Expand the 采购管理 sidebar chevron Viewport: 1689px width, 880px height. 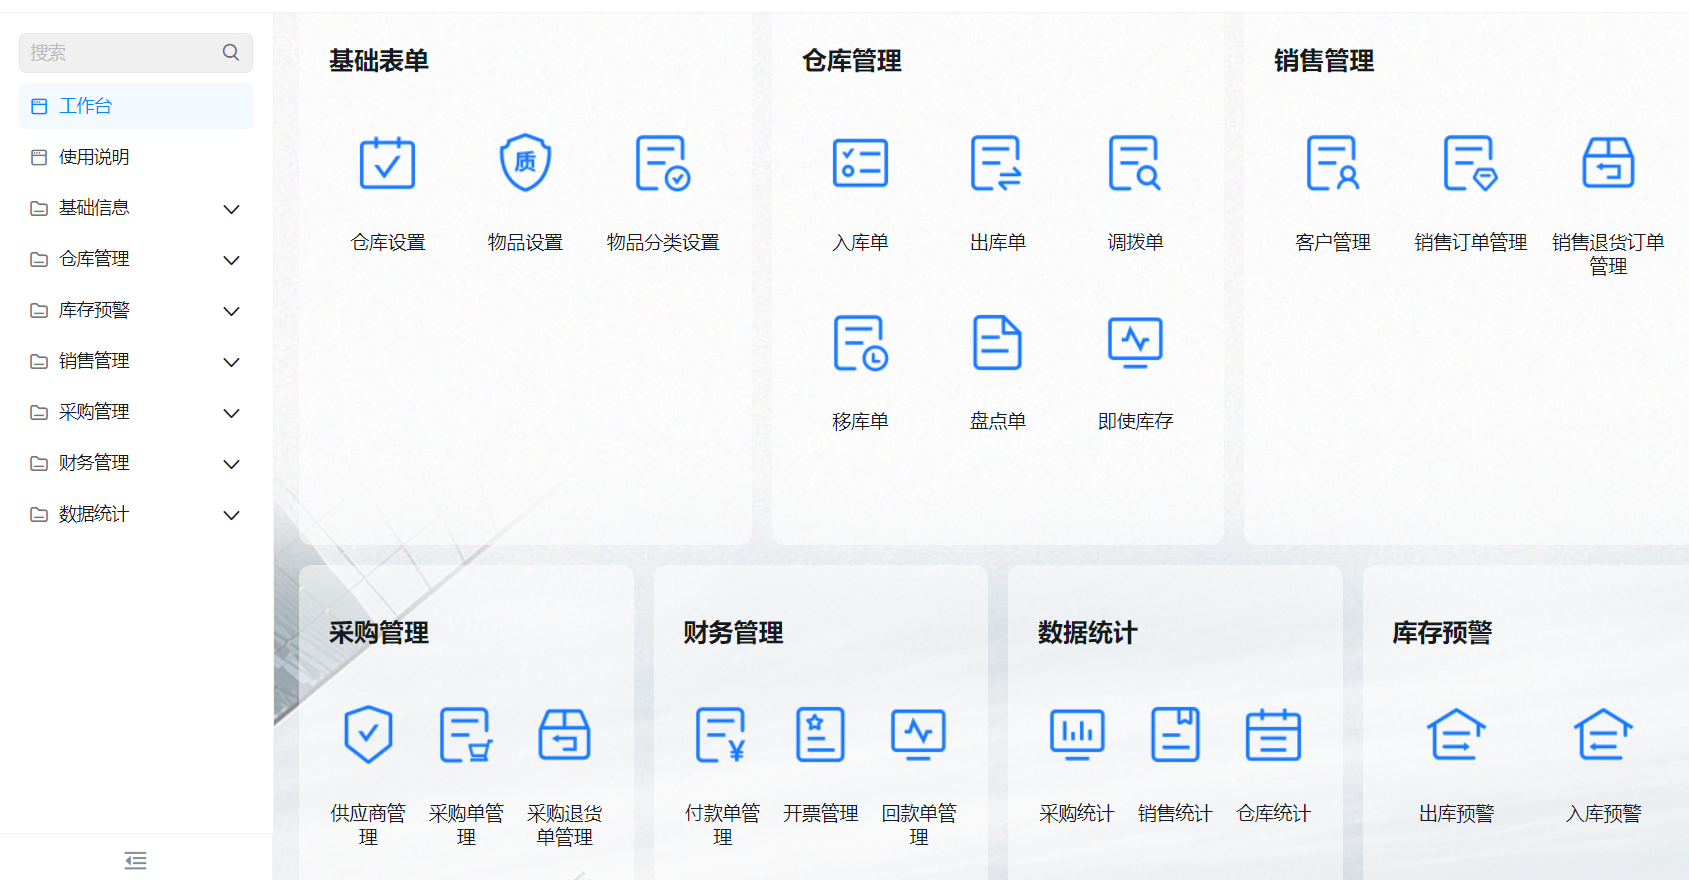231,413
